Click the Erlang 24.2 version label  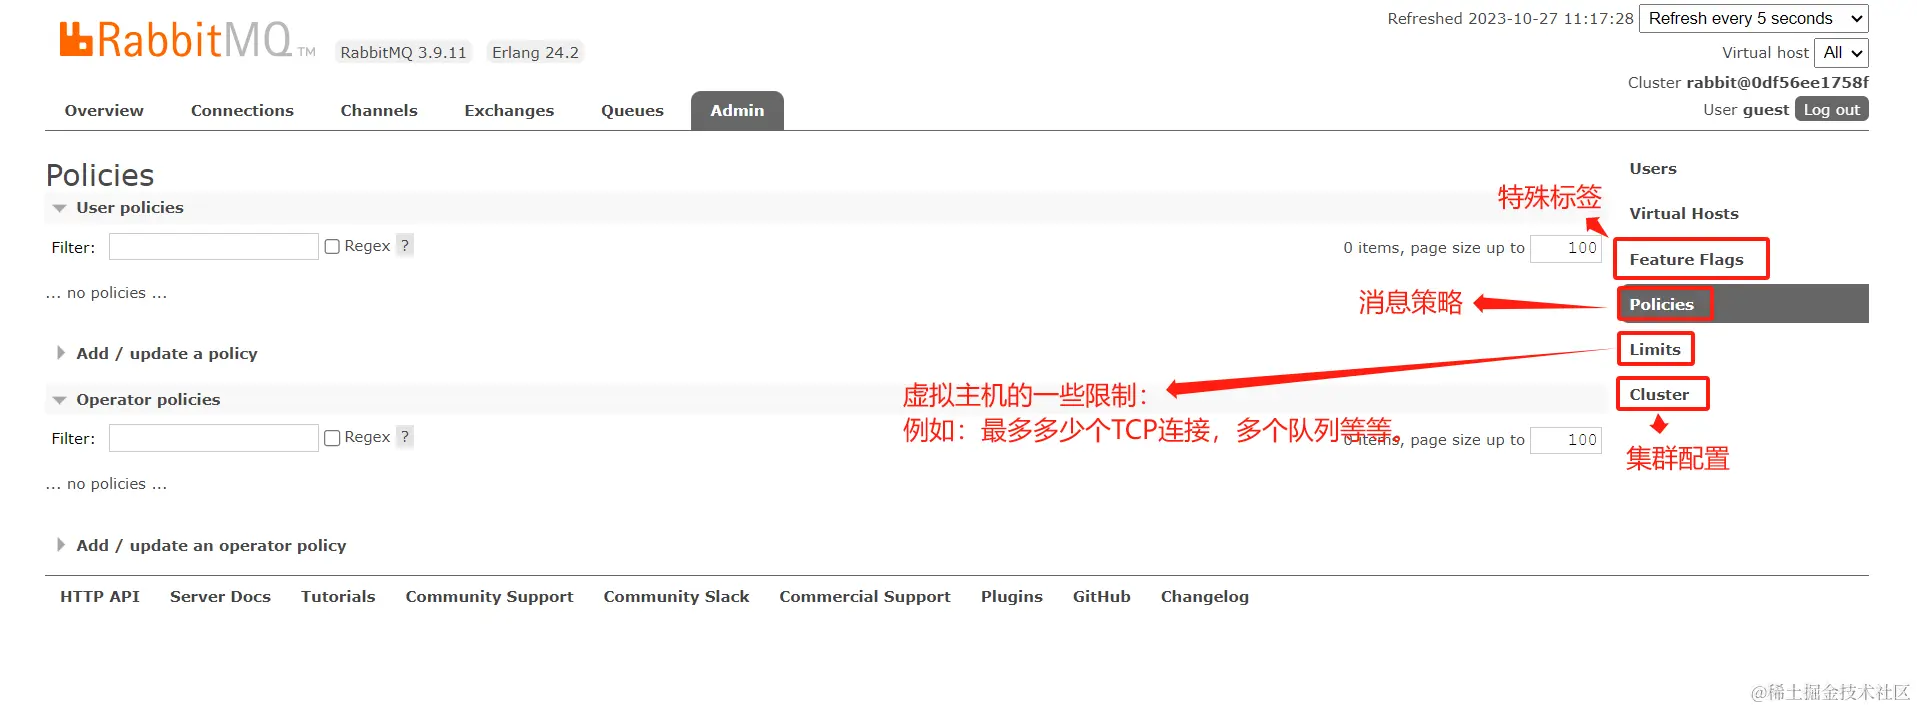(x=535, y=53)
